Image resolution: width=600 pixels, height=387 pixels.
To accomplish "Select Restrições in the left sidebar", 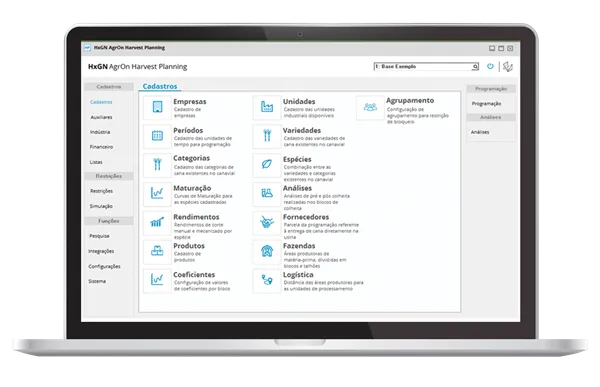I will (x=101, y=191).
